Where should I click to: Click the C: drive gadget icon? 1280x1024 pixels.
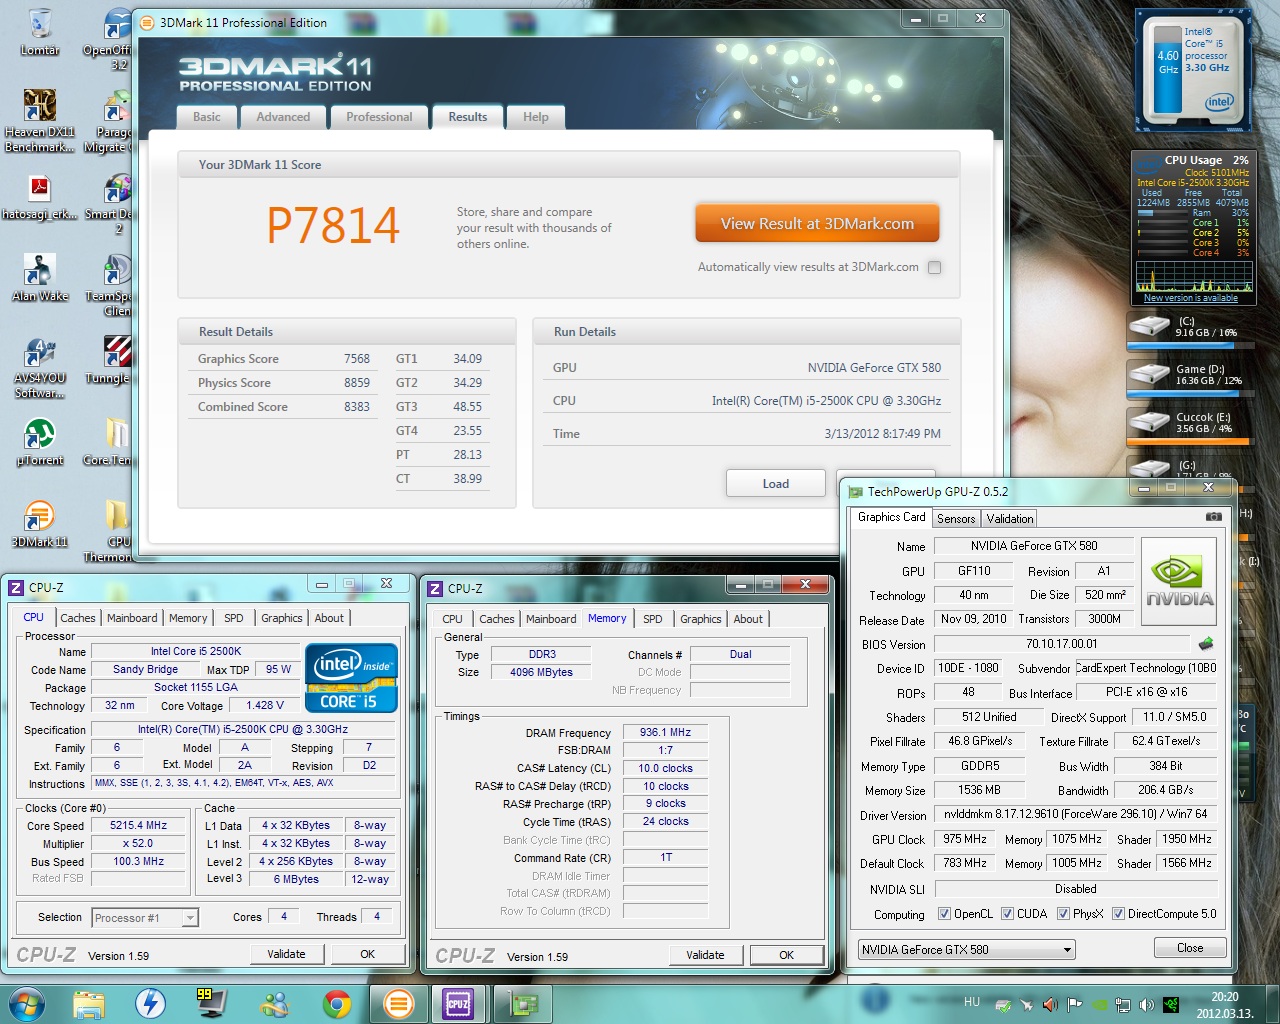point(1150,326)
